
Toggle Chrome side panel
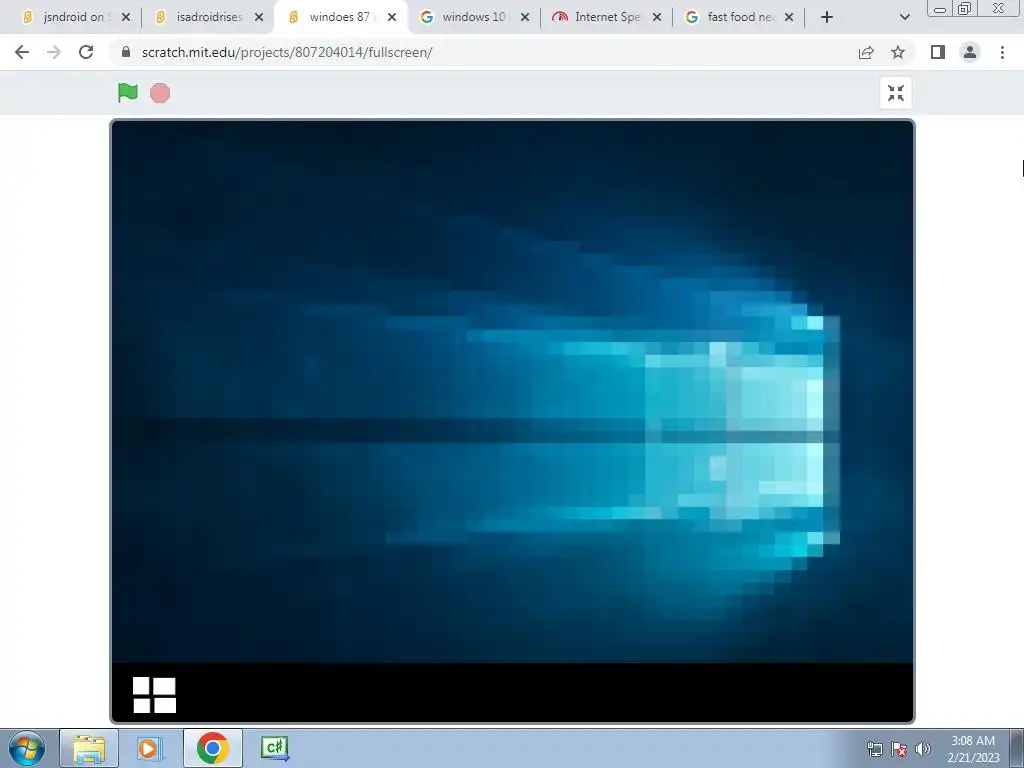click(938, 52)
